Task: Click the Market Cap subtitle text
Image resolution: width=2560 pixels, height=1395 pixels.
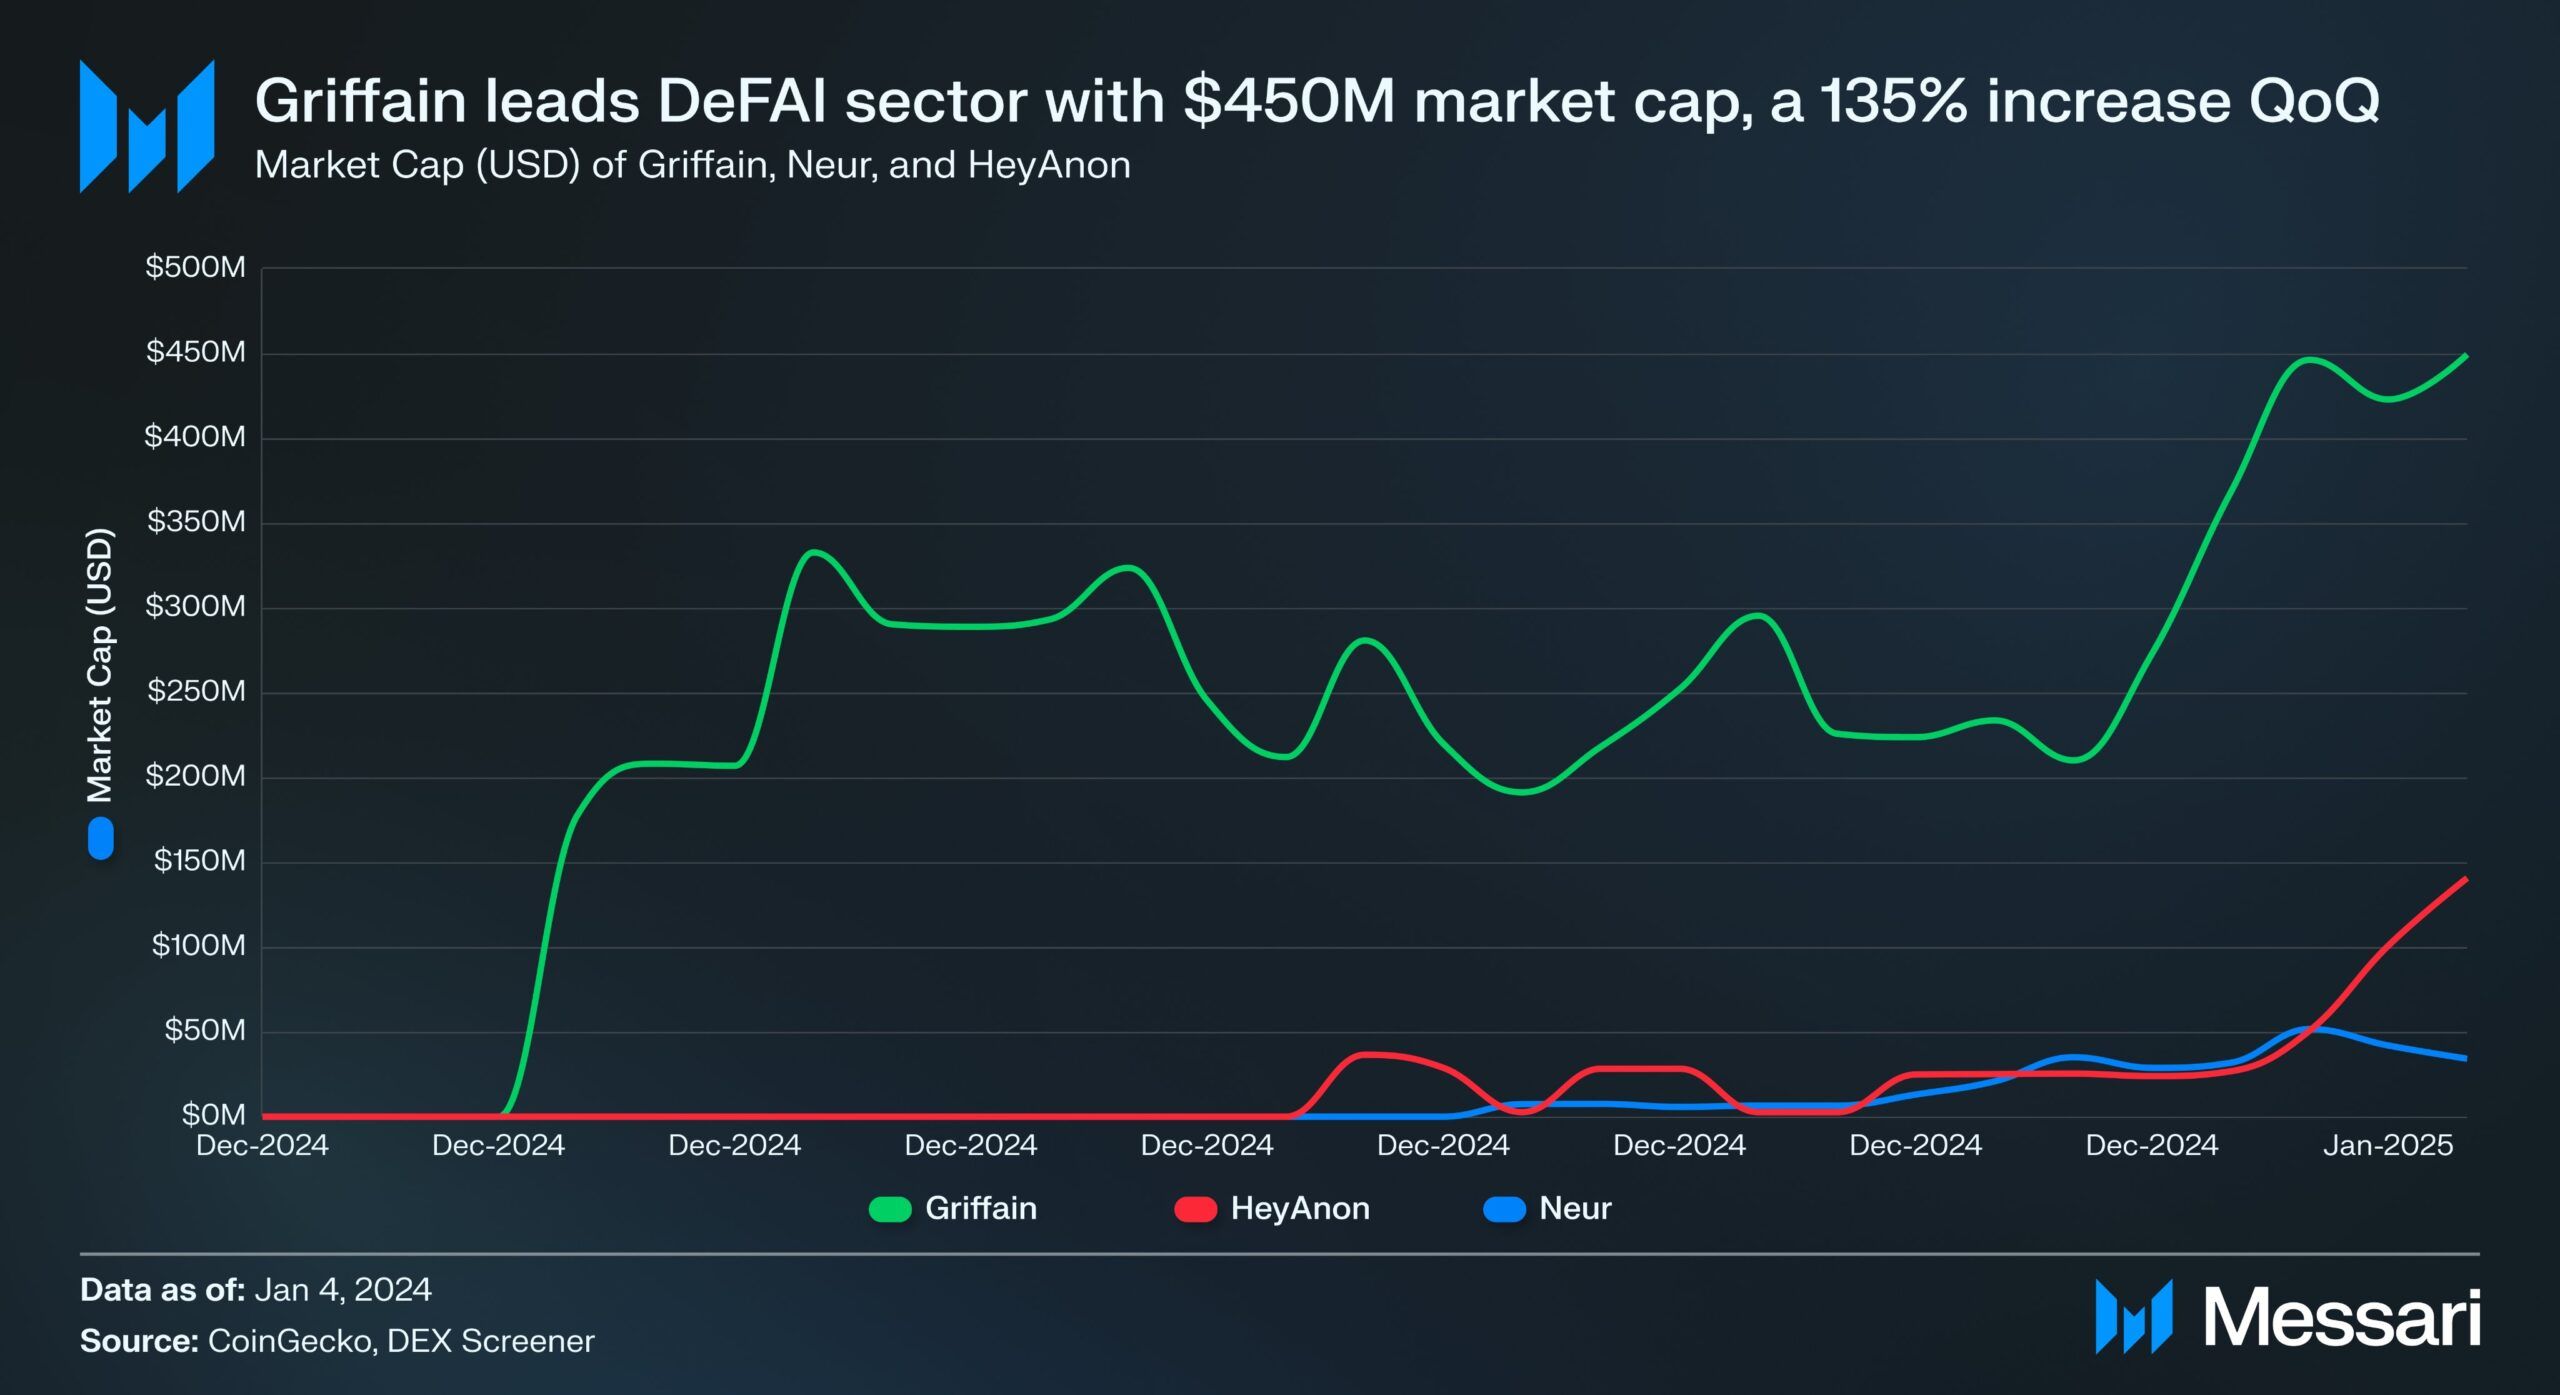Action: [x=692, y=165]
